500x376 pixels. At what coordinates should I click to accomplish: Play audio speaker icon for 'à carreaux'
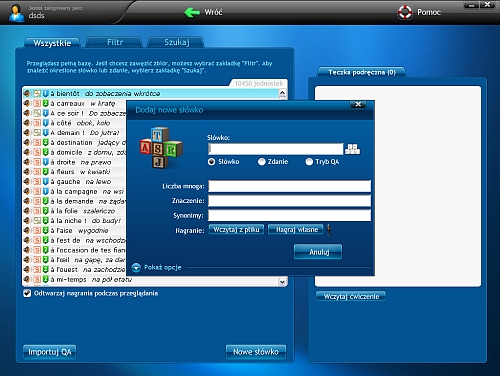[x=27, y=103]
